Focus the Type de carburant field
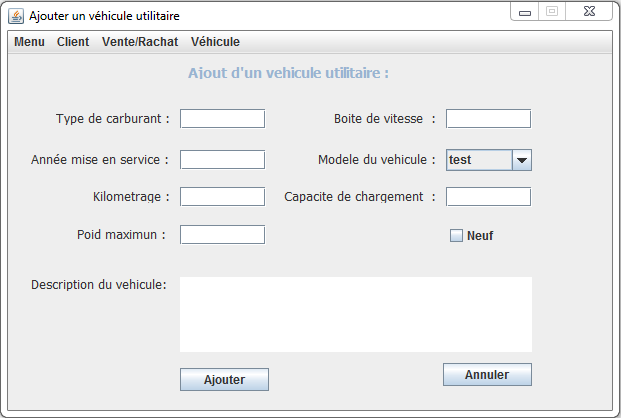Viewport: 621px width, 418px height. 223,118
